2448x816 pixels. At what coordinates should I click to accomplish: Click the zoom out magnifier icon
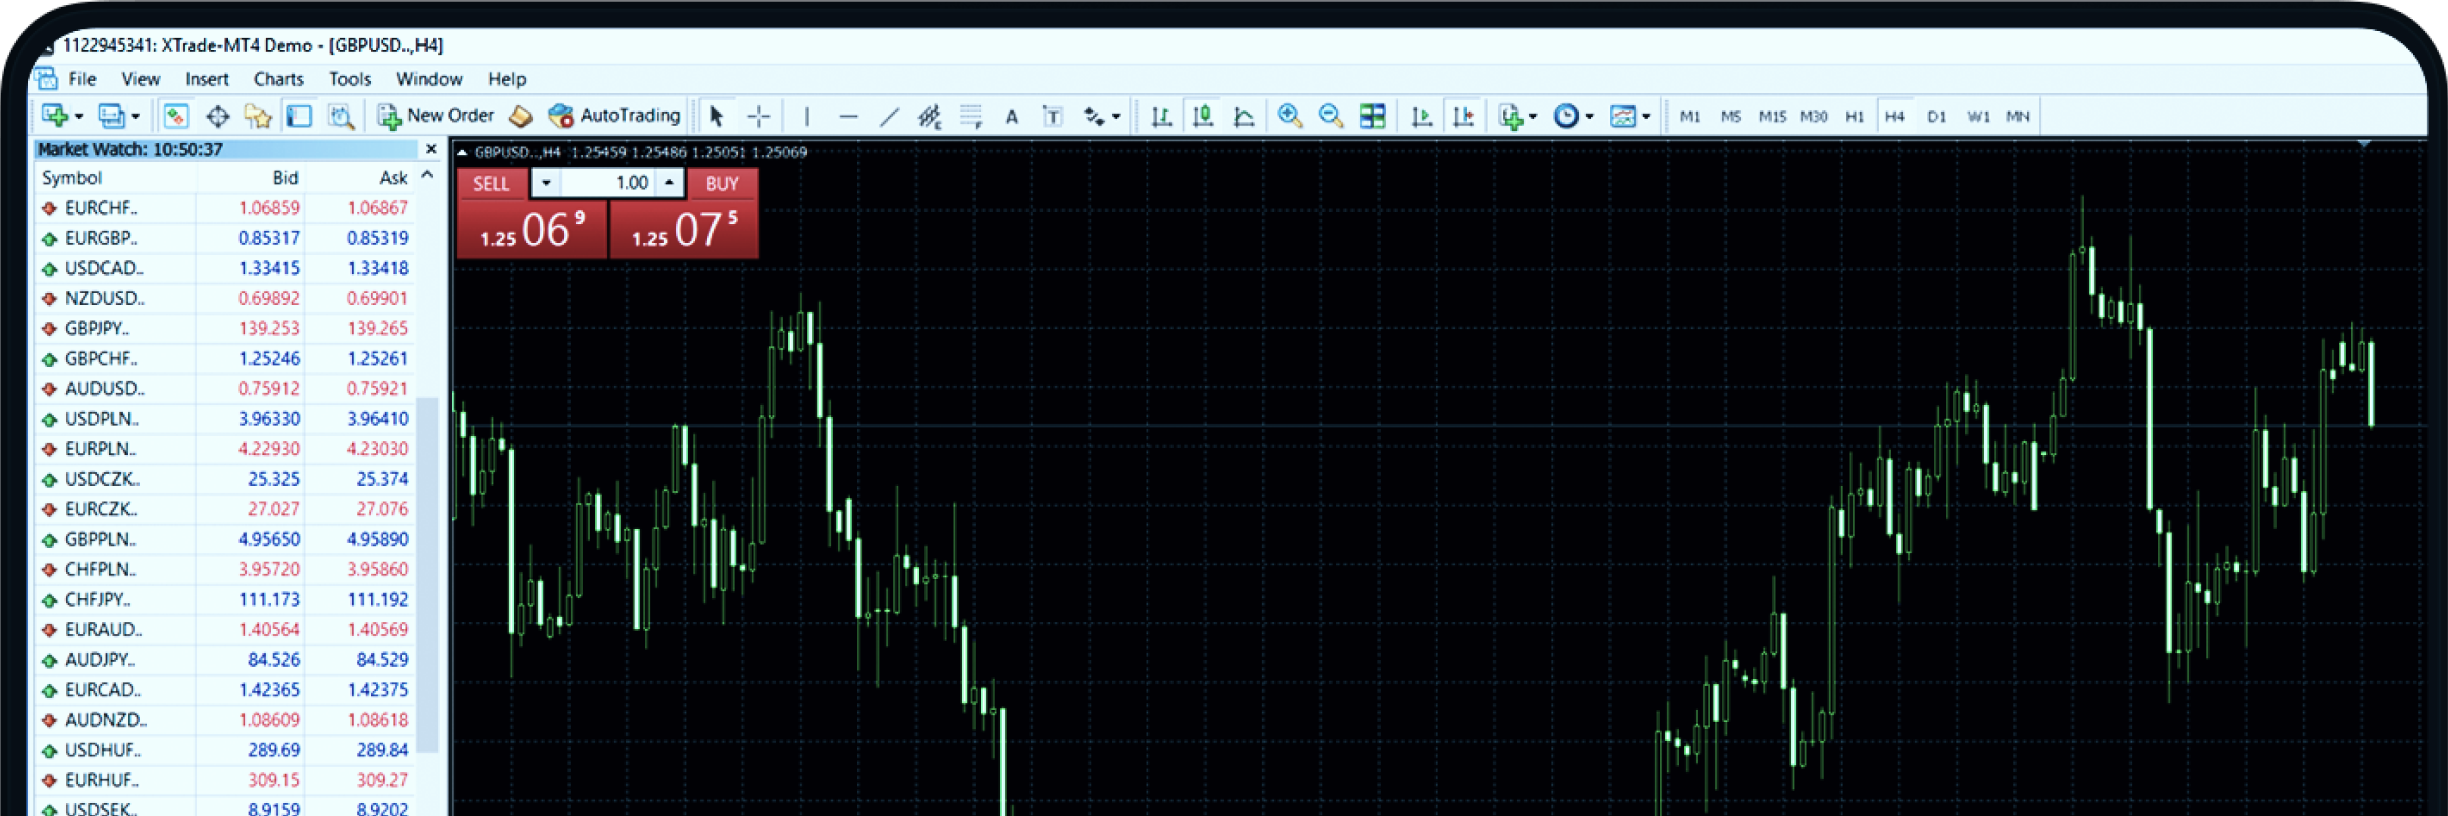[x=1330, y=117]
